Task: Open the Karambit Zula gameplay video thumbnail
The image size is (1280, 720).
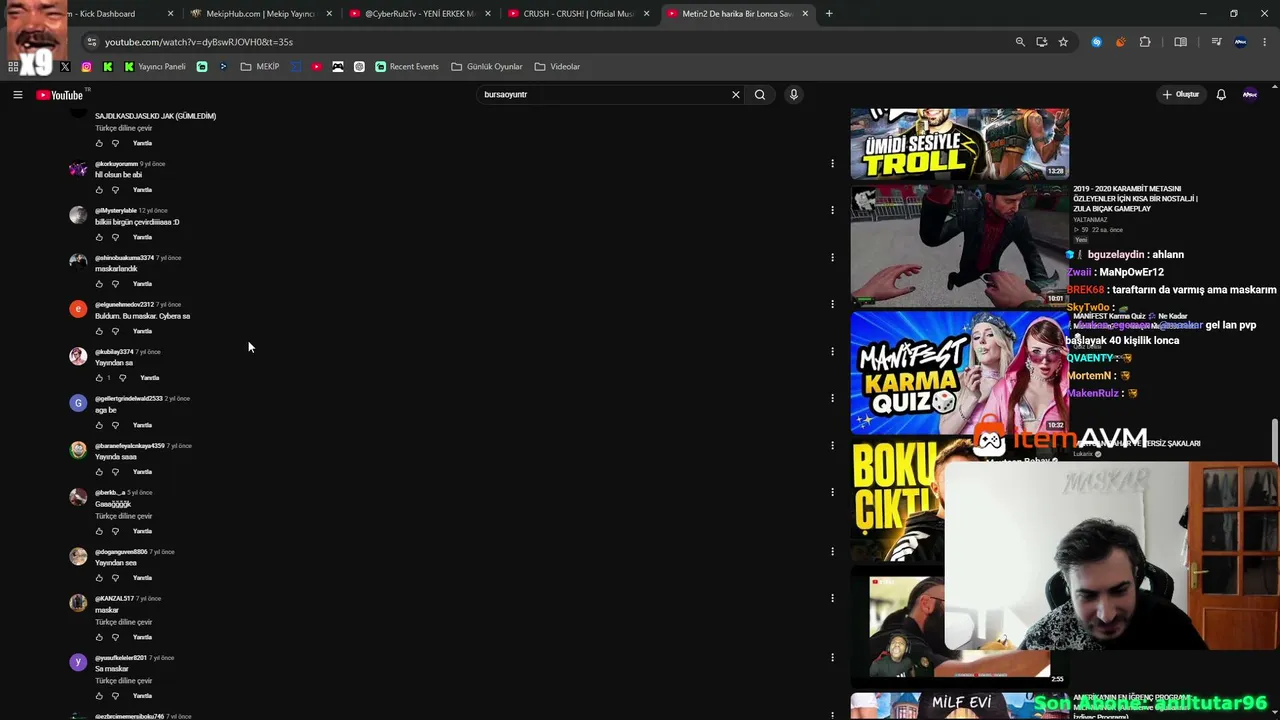Action: click(959, 245)
